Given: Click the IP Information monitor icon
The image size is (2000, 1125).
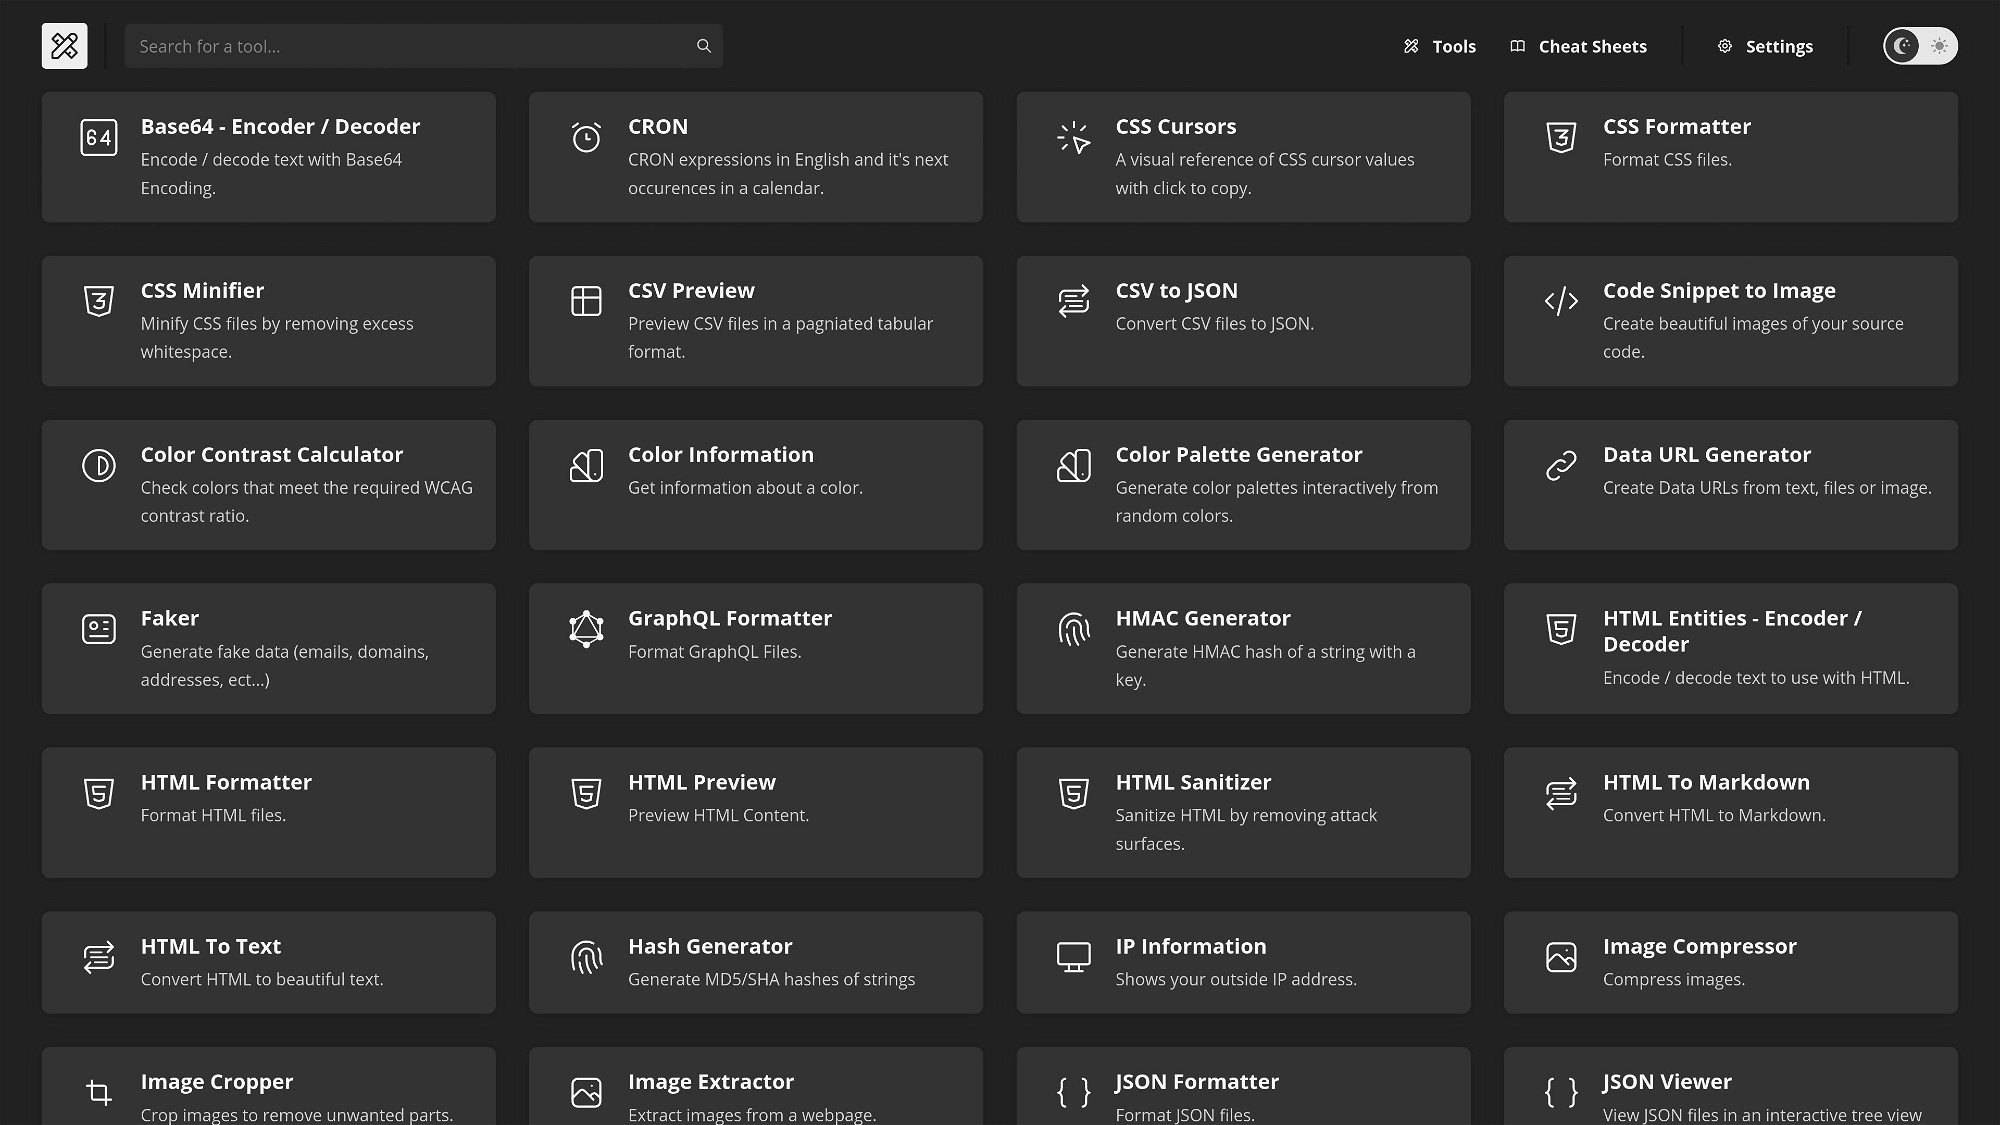Looking at the screenshot, I should (1073, 957).
